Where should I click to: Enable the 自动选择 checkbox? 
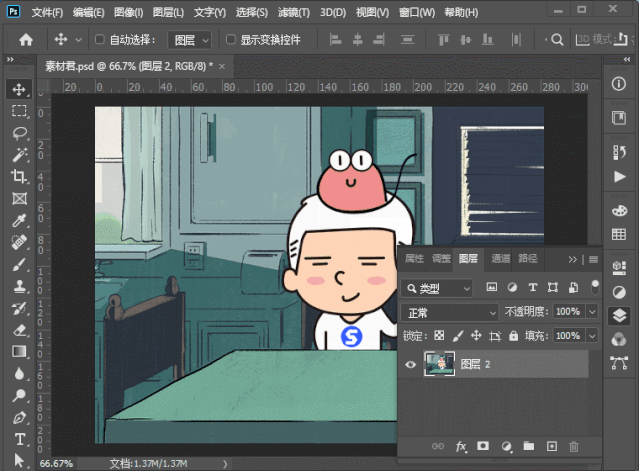point(99,40)
